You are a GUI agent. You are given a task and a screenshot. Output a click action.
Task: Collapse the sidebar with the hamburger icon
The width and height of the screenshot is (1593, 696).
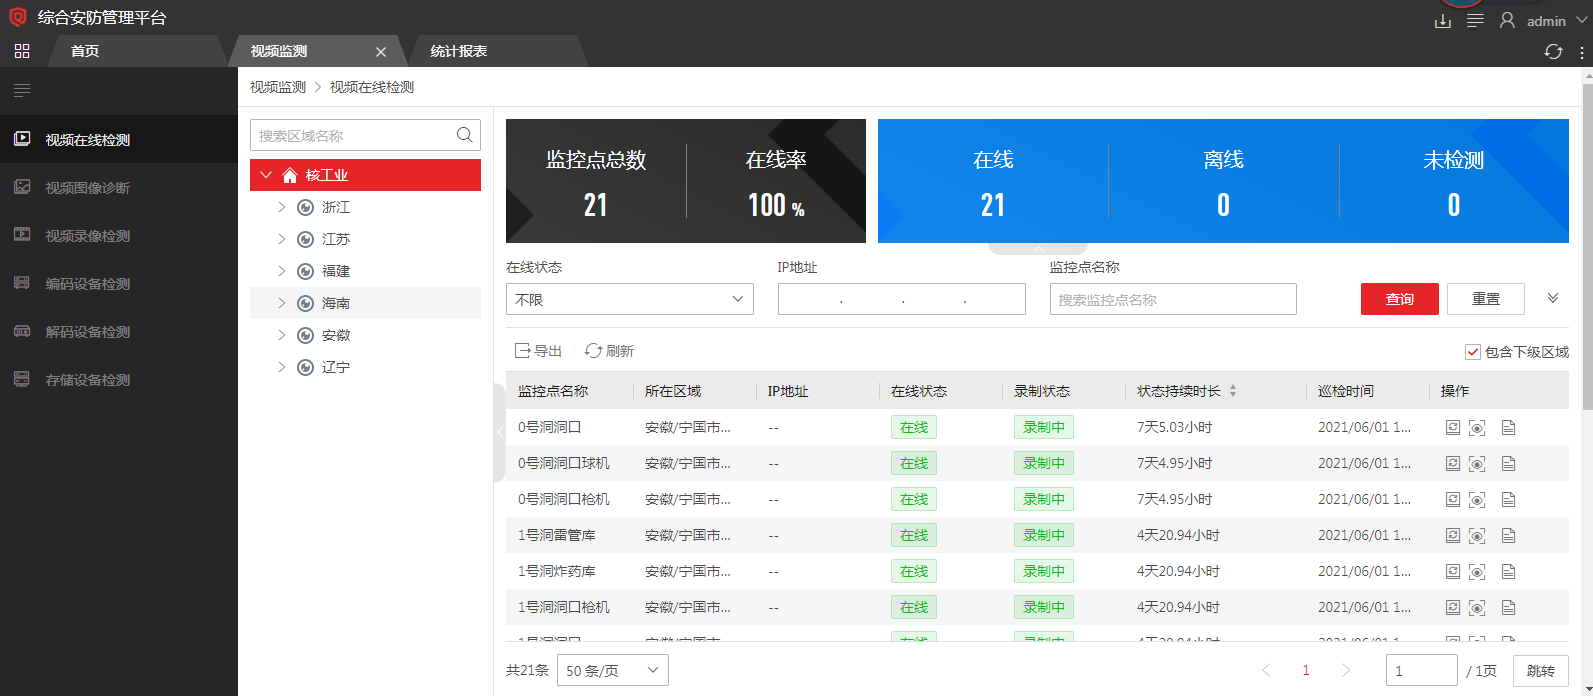(x=22, y=91)
